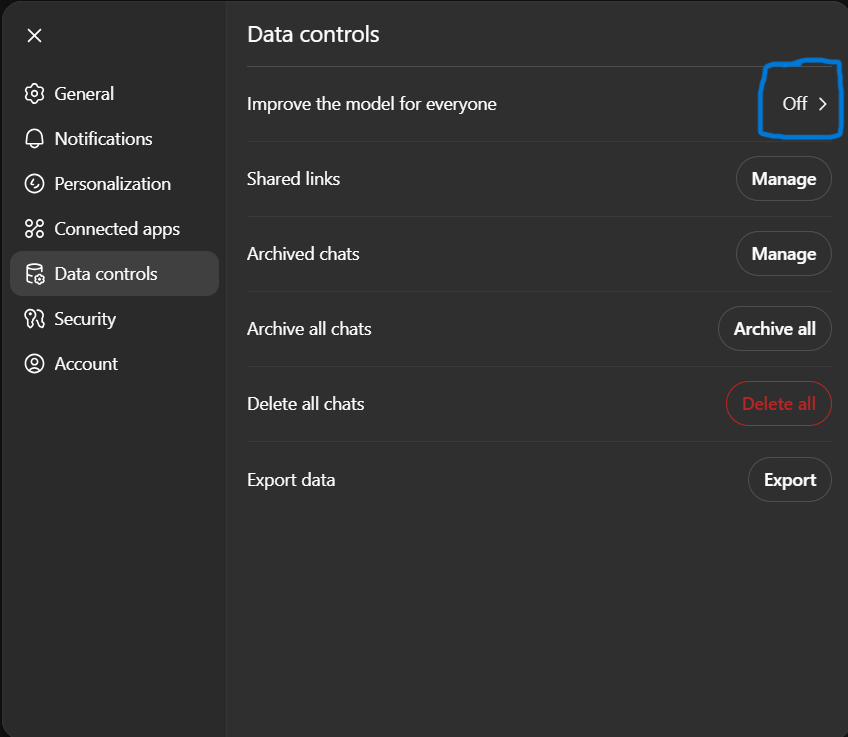The image size is (848, 737).
Task: Click the Account profile icon
Action: pos(34,363)
